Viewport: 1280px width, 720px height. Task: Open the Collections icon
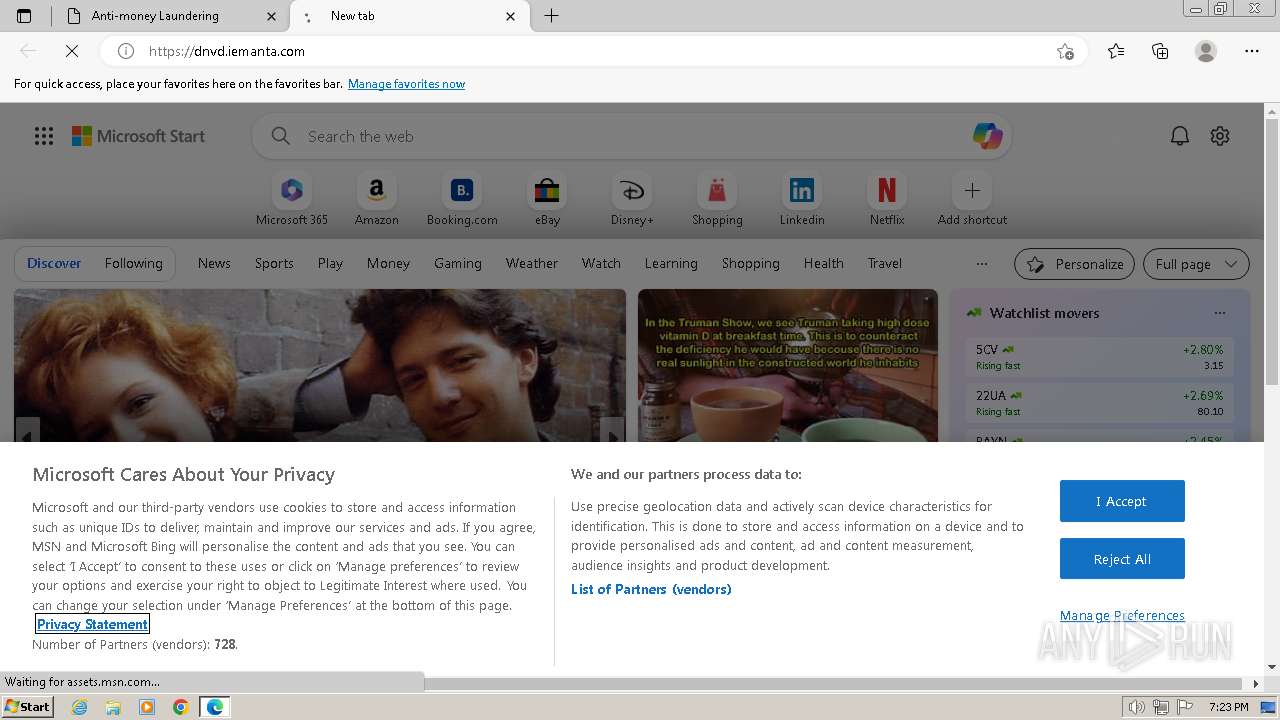(1160, 51)
